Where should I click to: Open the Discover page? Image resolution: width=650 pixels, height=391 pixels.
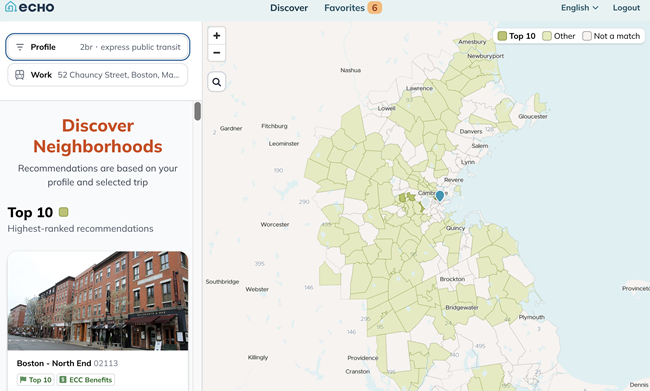tap(289, 8)
